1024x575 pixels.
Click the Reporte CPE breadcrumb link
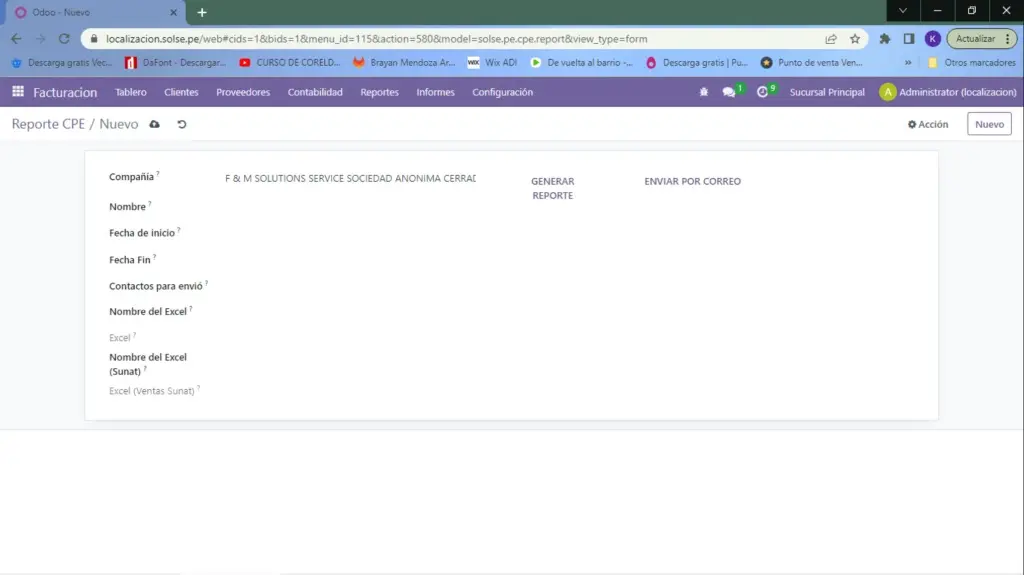tap(46, 124)
